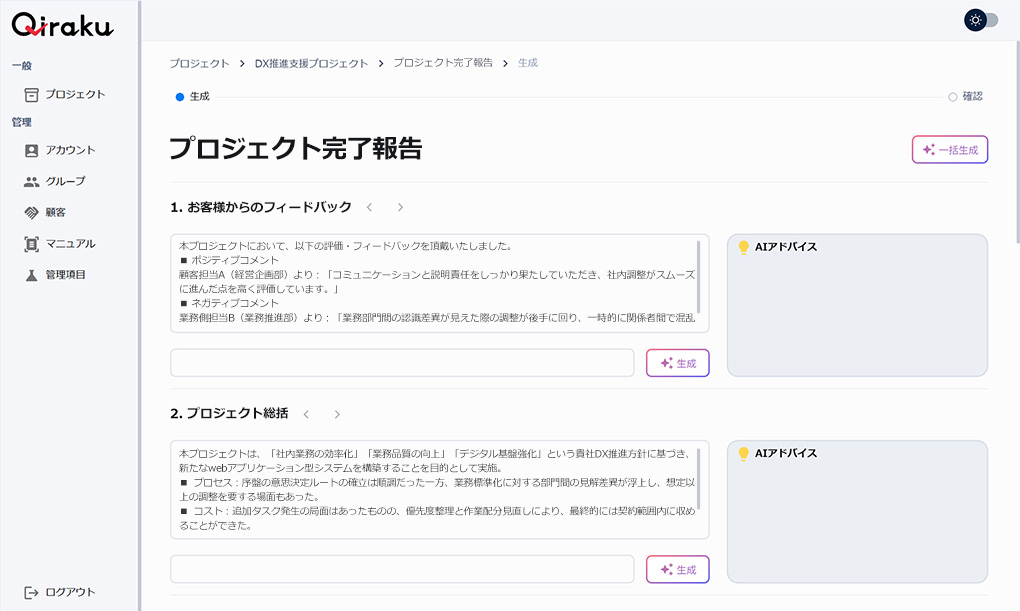This screenshot has height=611, width=1020.
Task: Open DX推進支援プロジェクト breadcrumb link
Action: click(311, 63)
